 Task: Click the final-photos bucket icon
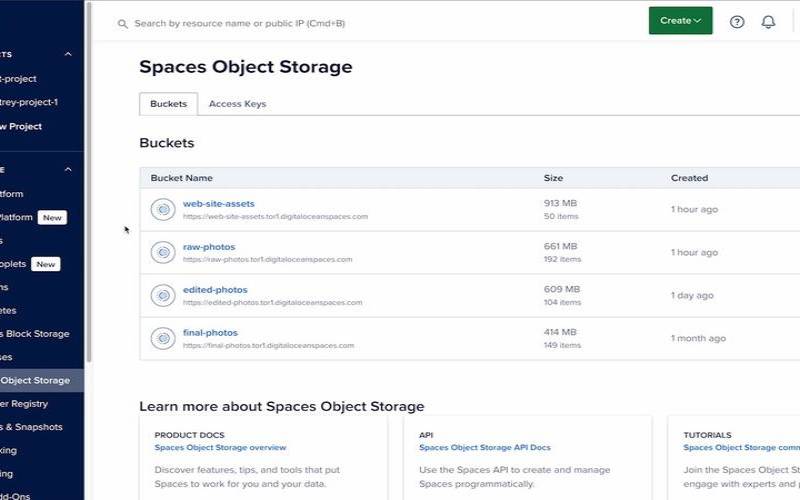click(163, 338)
